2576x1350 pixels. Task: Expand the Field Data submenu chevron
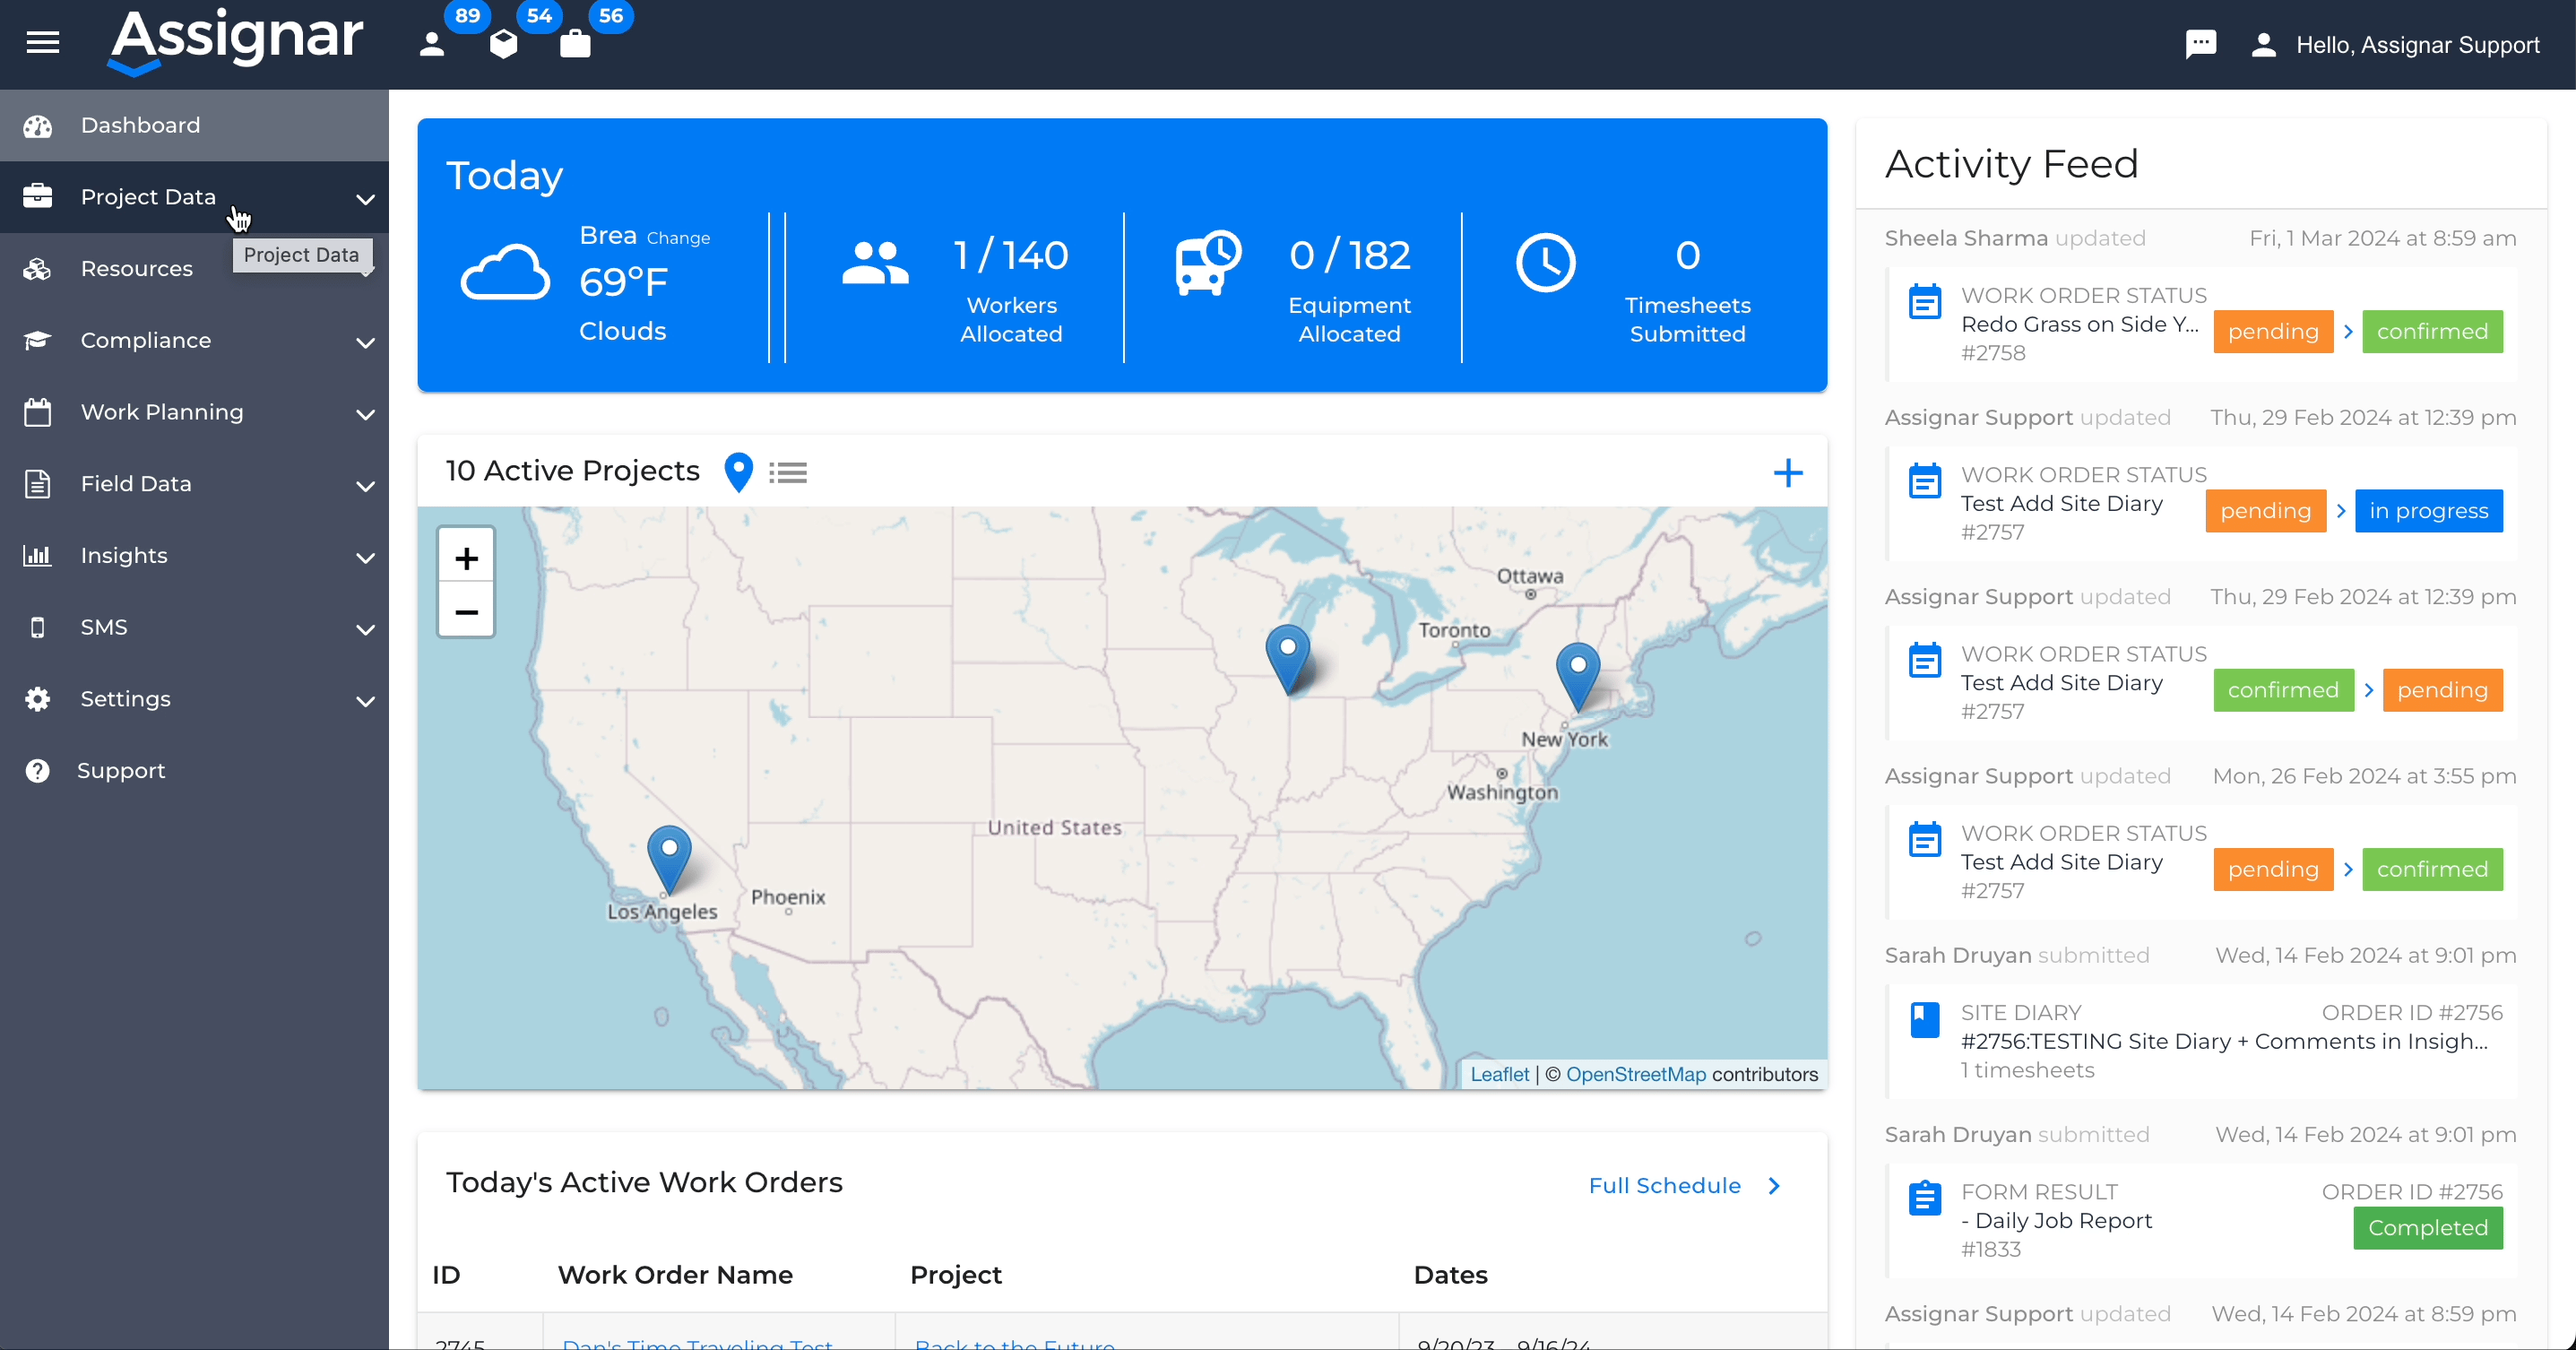coord(366,486)
